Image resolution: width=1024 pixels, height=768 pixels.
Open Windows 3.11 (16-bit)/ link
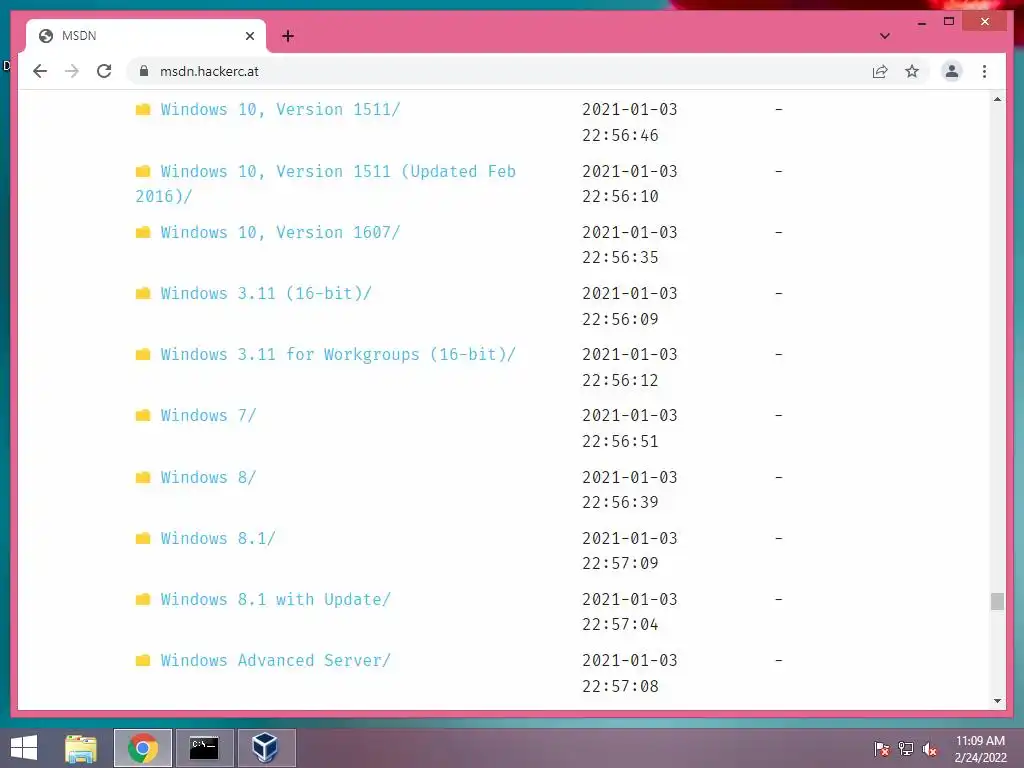266,293
